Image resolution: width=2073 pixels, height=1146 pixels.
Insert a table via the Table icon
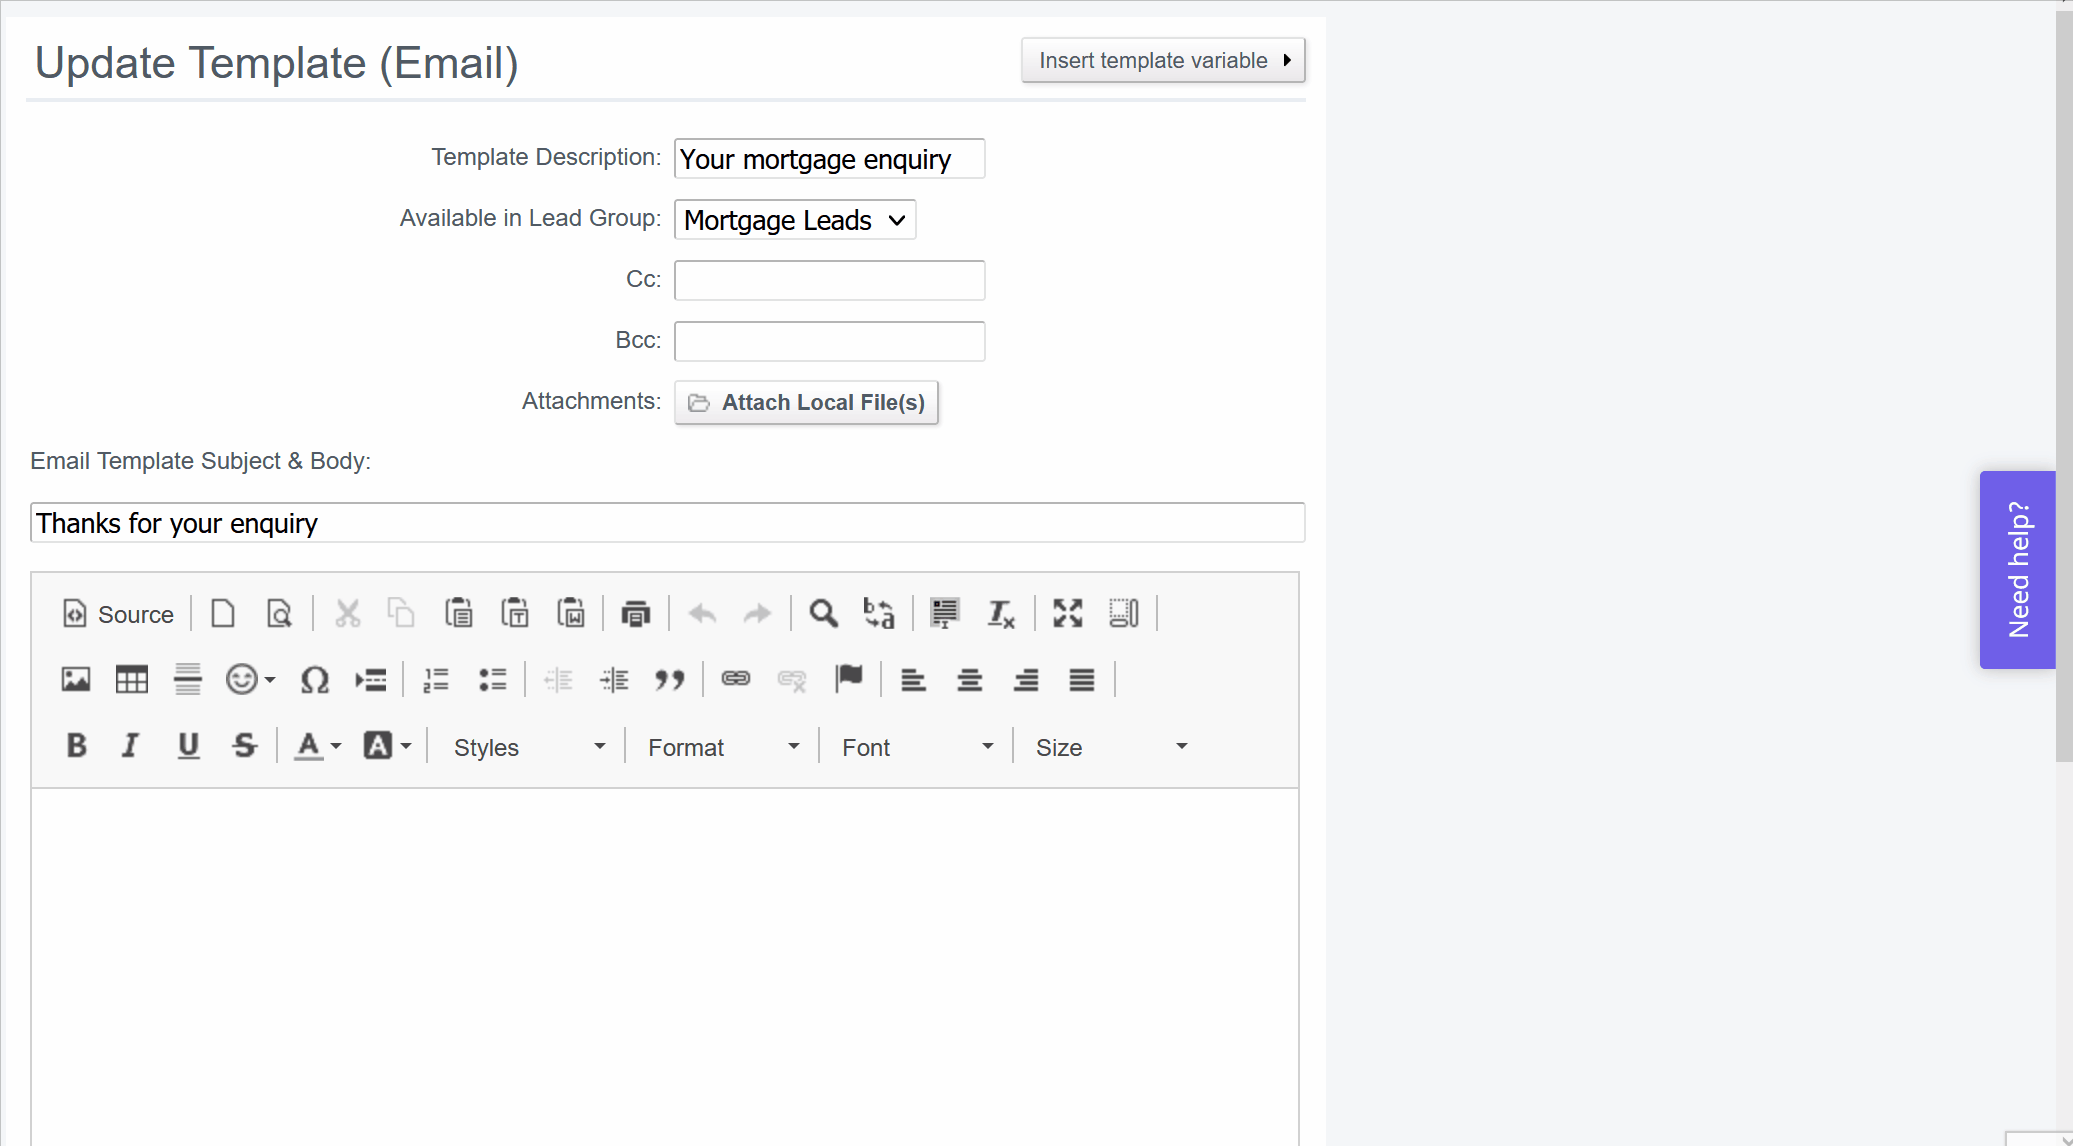(x=132, y=680)
